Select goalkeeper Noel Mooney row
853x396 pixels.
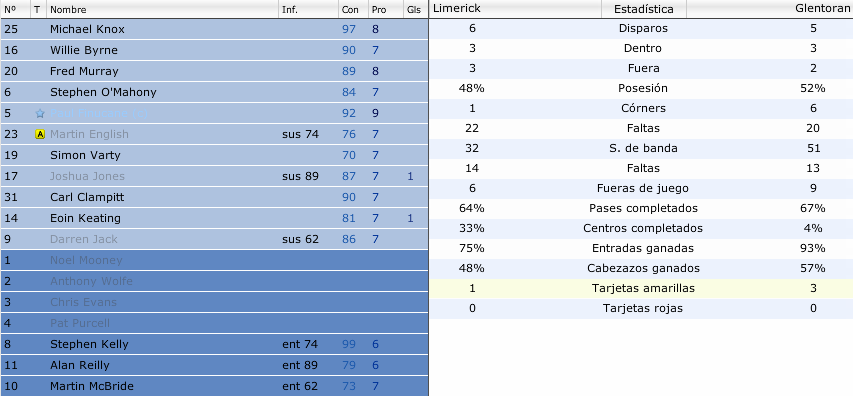pos(214,260)
